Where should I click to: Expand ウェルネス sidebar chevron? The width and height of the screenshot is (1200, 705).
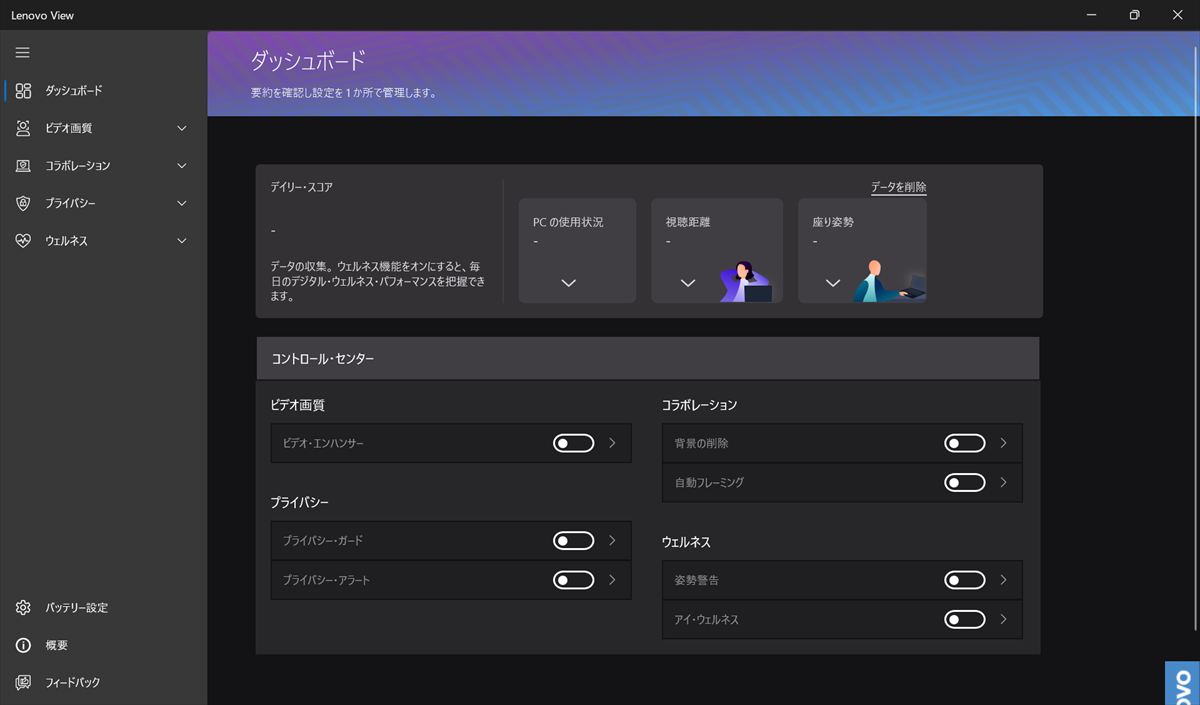(182, 241)
